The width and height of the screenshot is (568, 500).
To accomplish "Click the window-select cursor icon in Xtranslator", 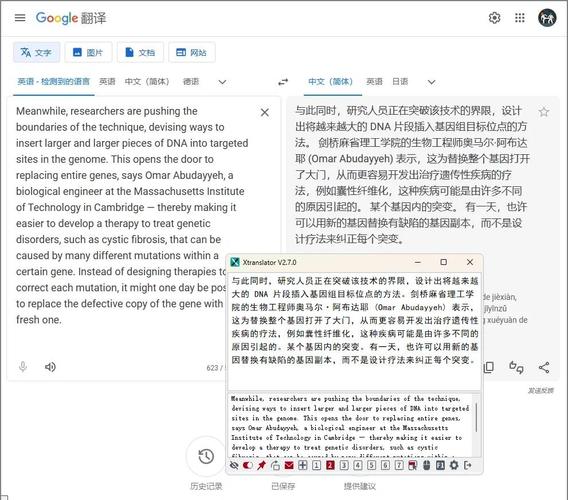I will (413, 466).
